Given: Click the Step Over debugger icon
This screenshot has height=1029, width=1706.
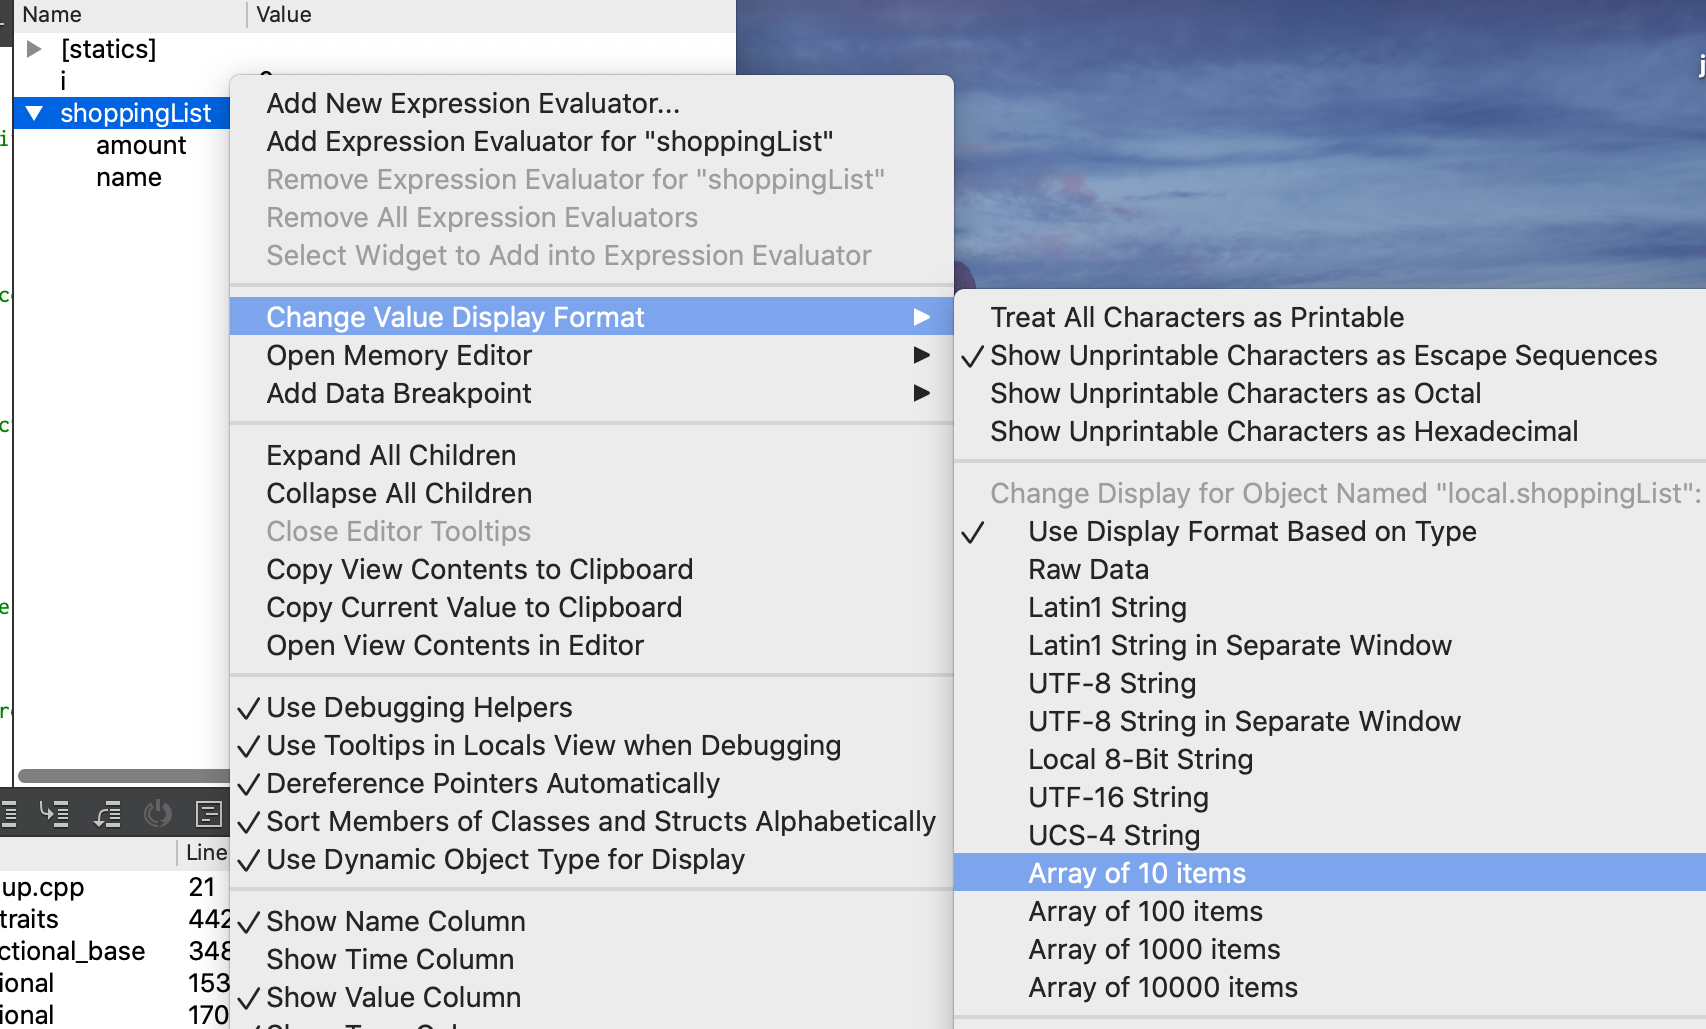Looking at the screenshot, I should point(9,813).
